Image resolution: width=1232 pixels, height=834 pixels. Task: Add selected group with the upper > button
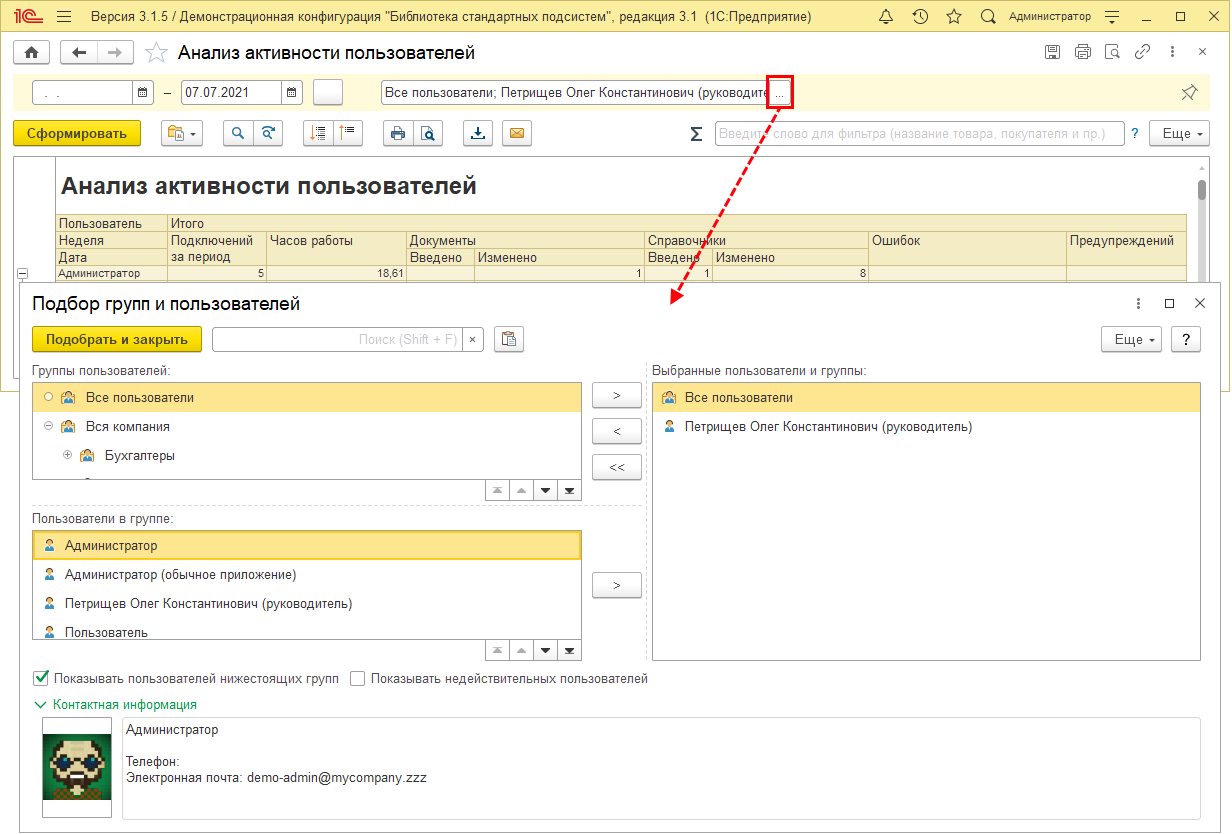click(617, 395)
